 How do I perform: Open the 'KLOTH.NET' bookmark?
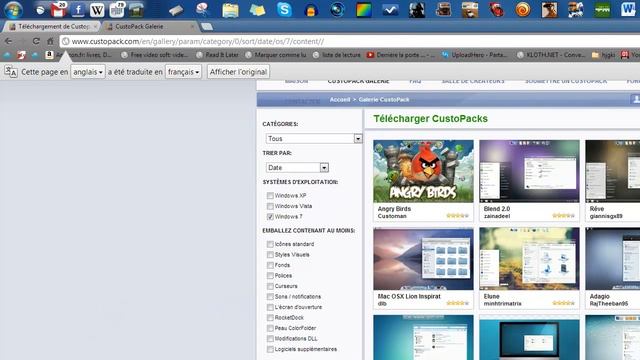551,55
